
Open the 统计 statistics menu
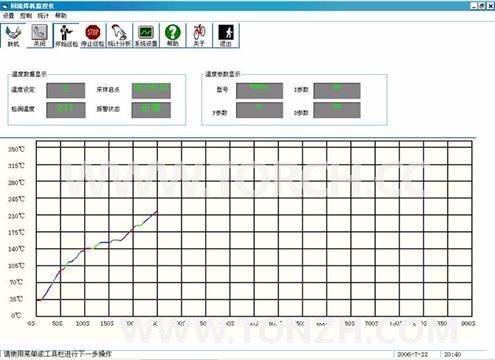click(x=43, y=15)
